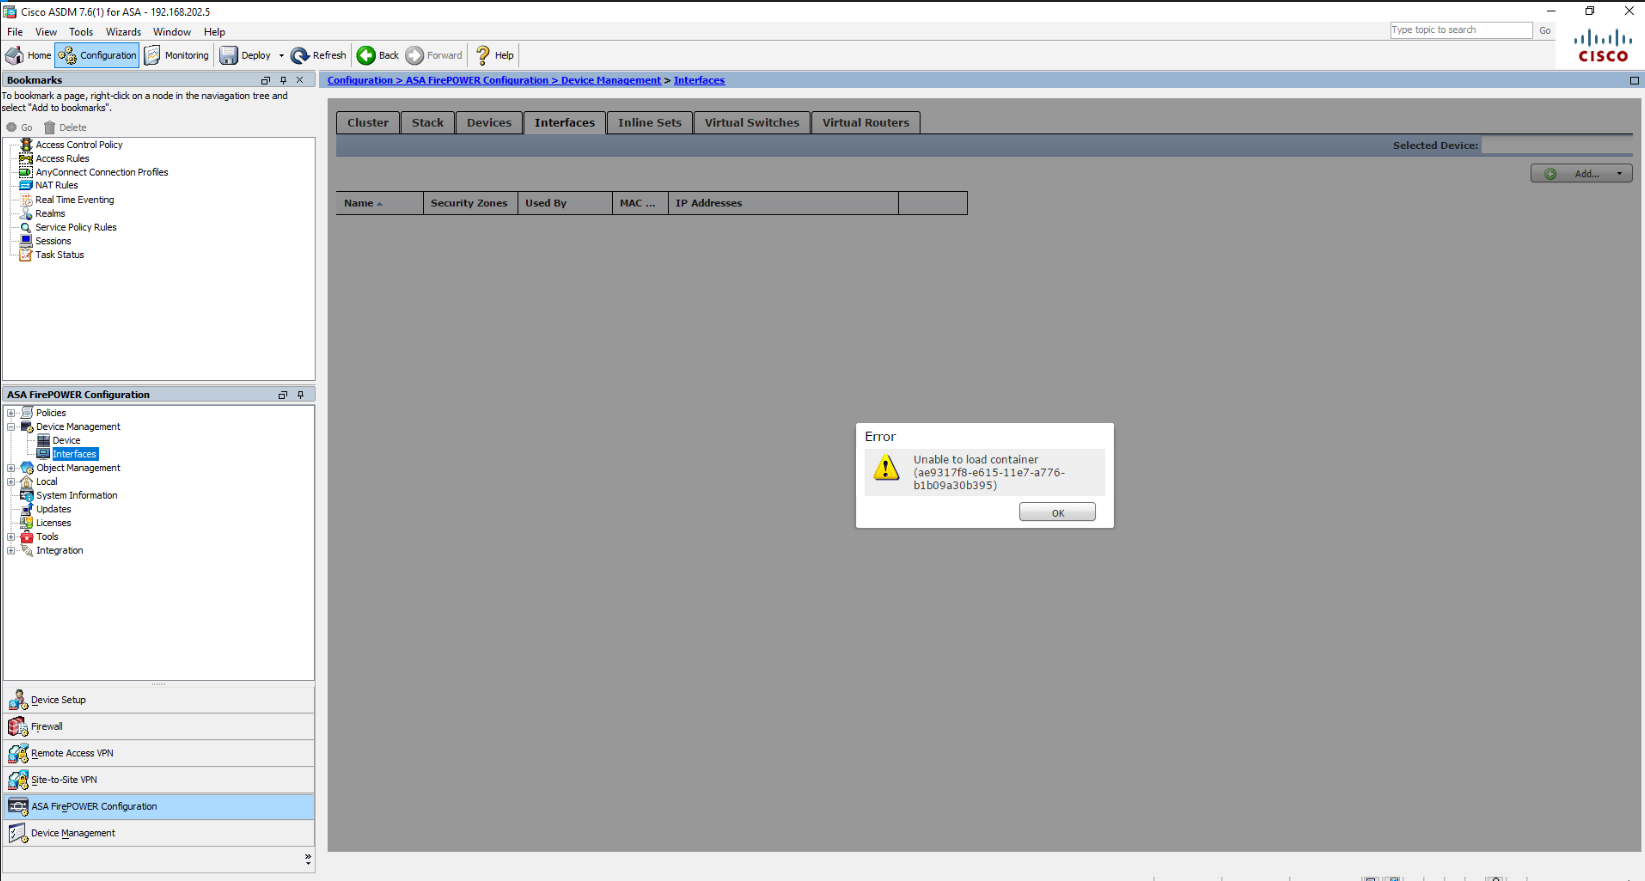Float the ASA FirePOWER Configuration panel
1645x881 pixels.
(x=283, y=395)
